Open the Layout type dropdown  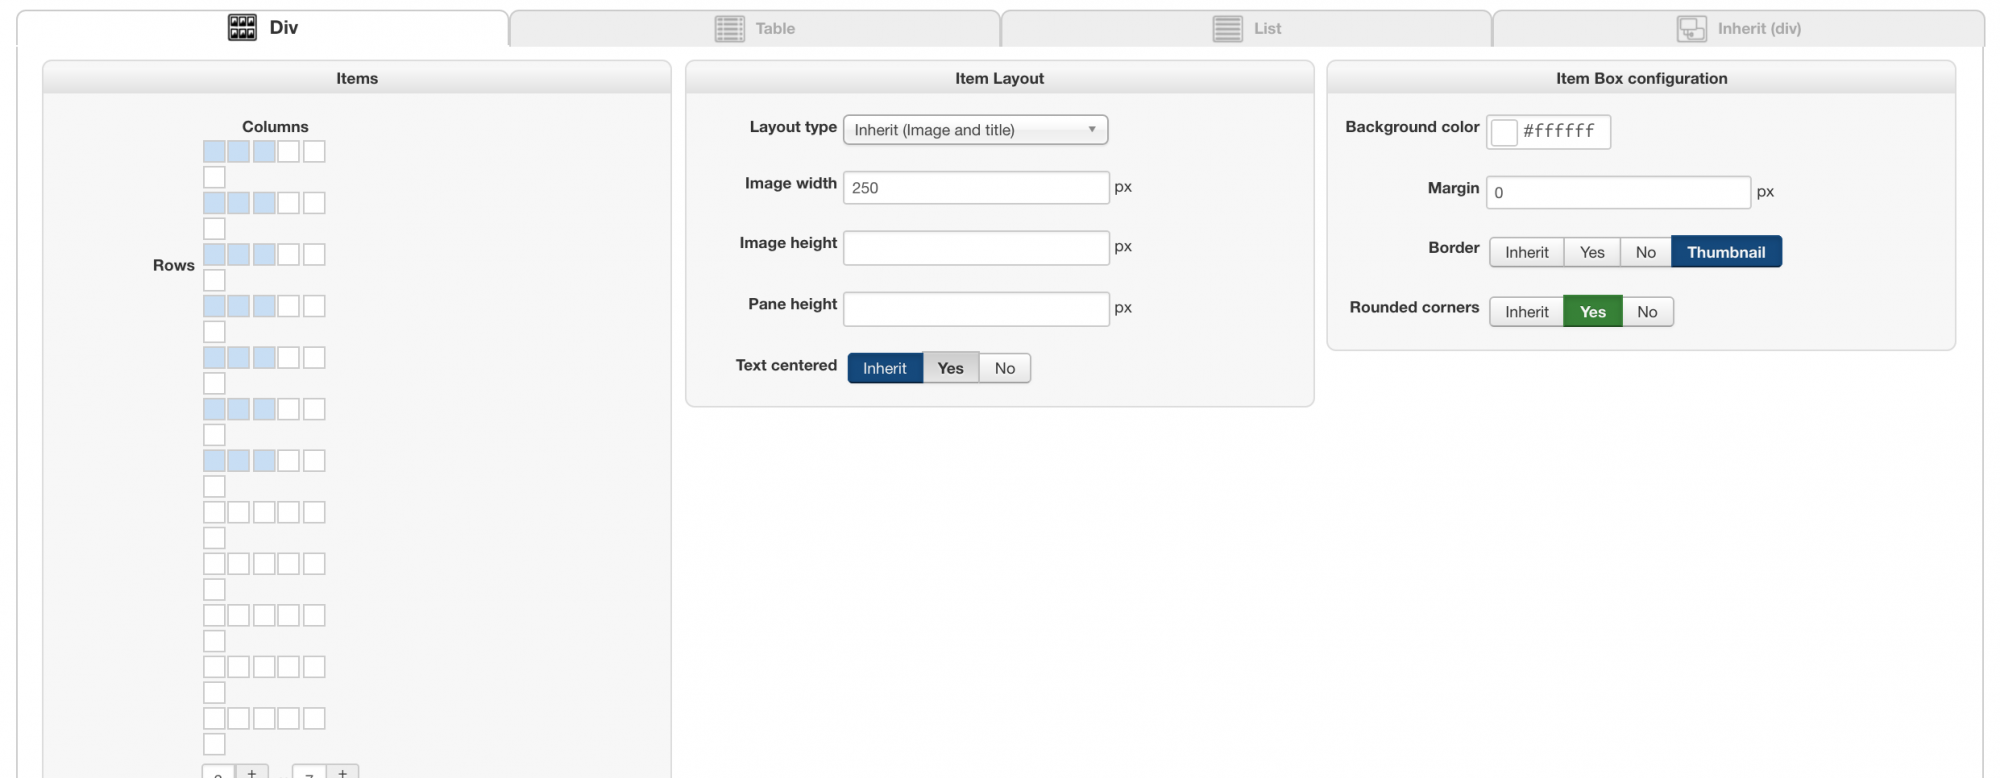click(975, 130)
